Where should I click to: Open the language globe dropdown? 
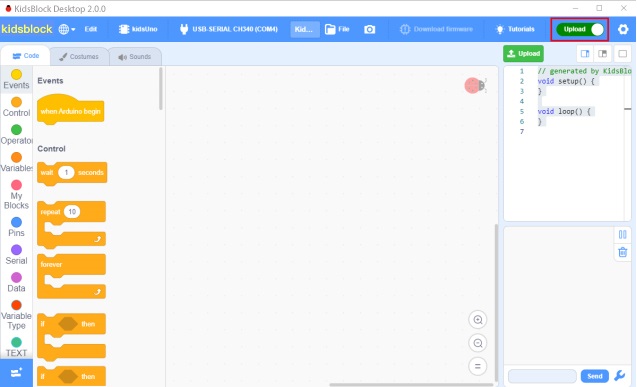(x=67, y=29)
